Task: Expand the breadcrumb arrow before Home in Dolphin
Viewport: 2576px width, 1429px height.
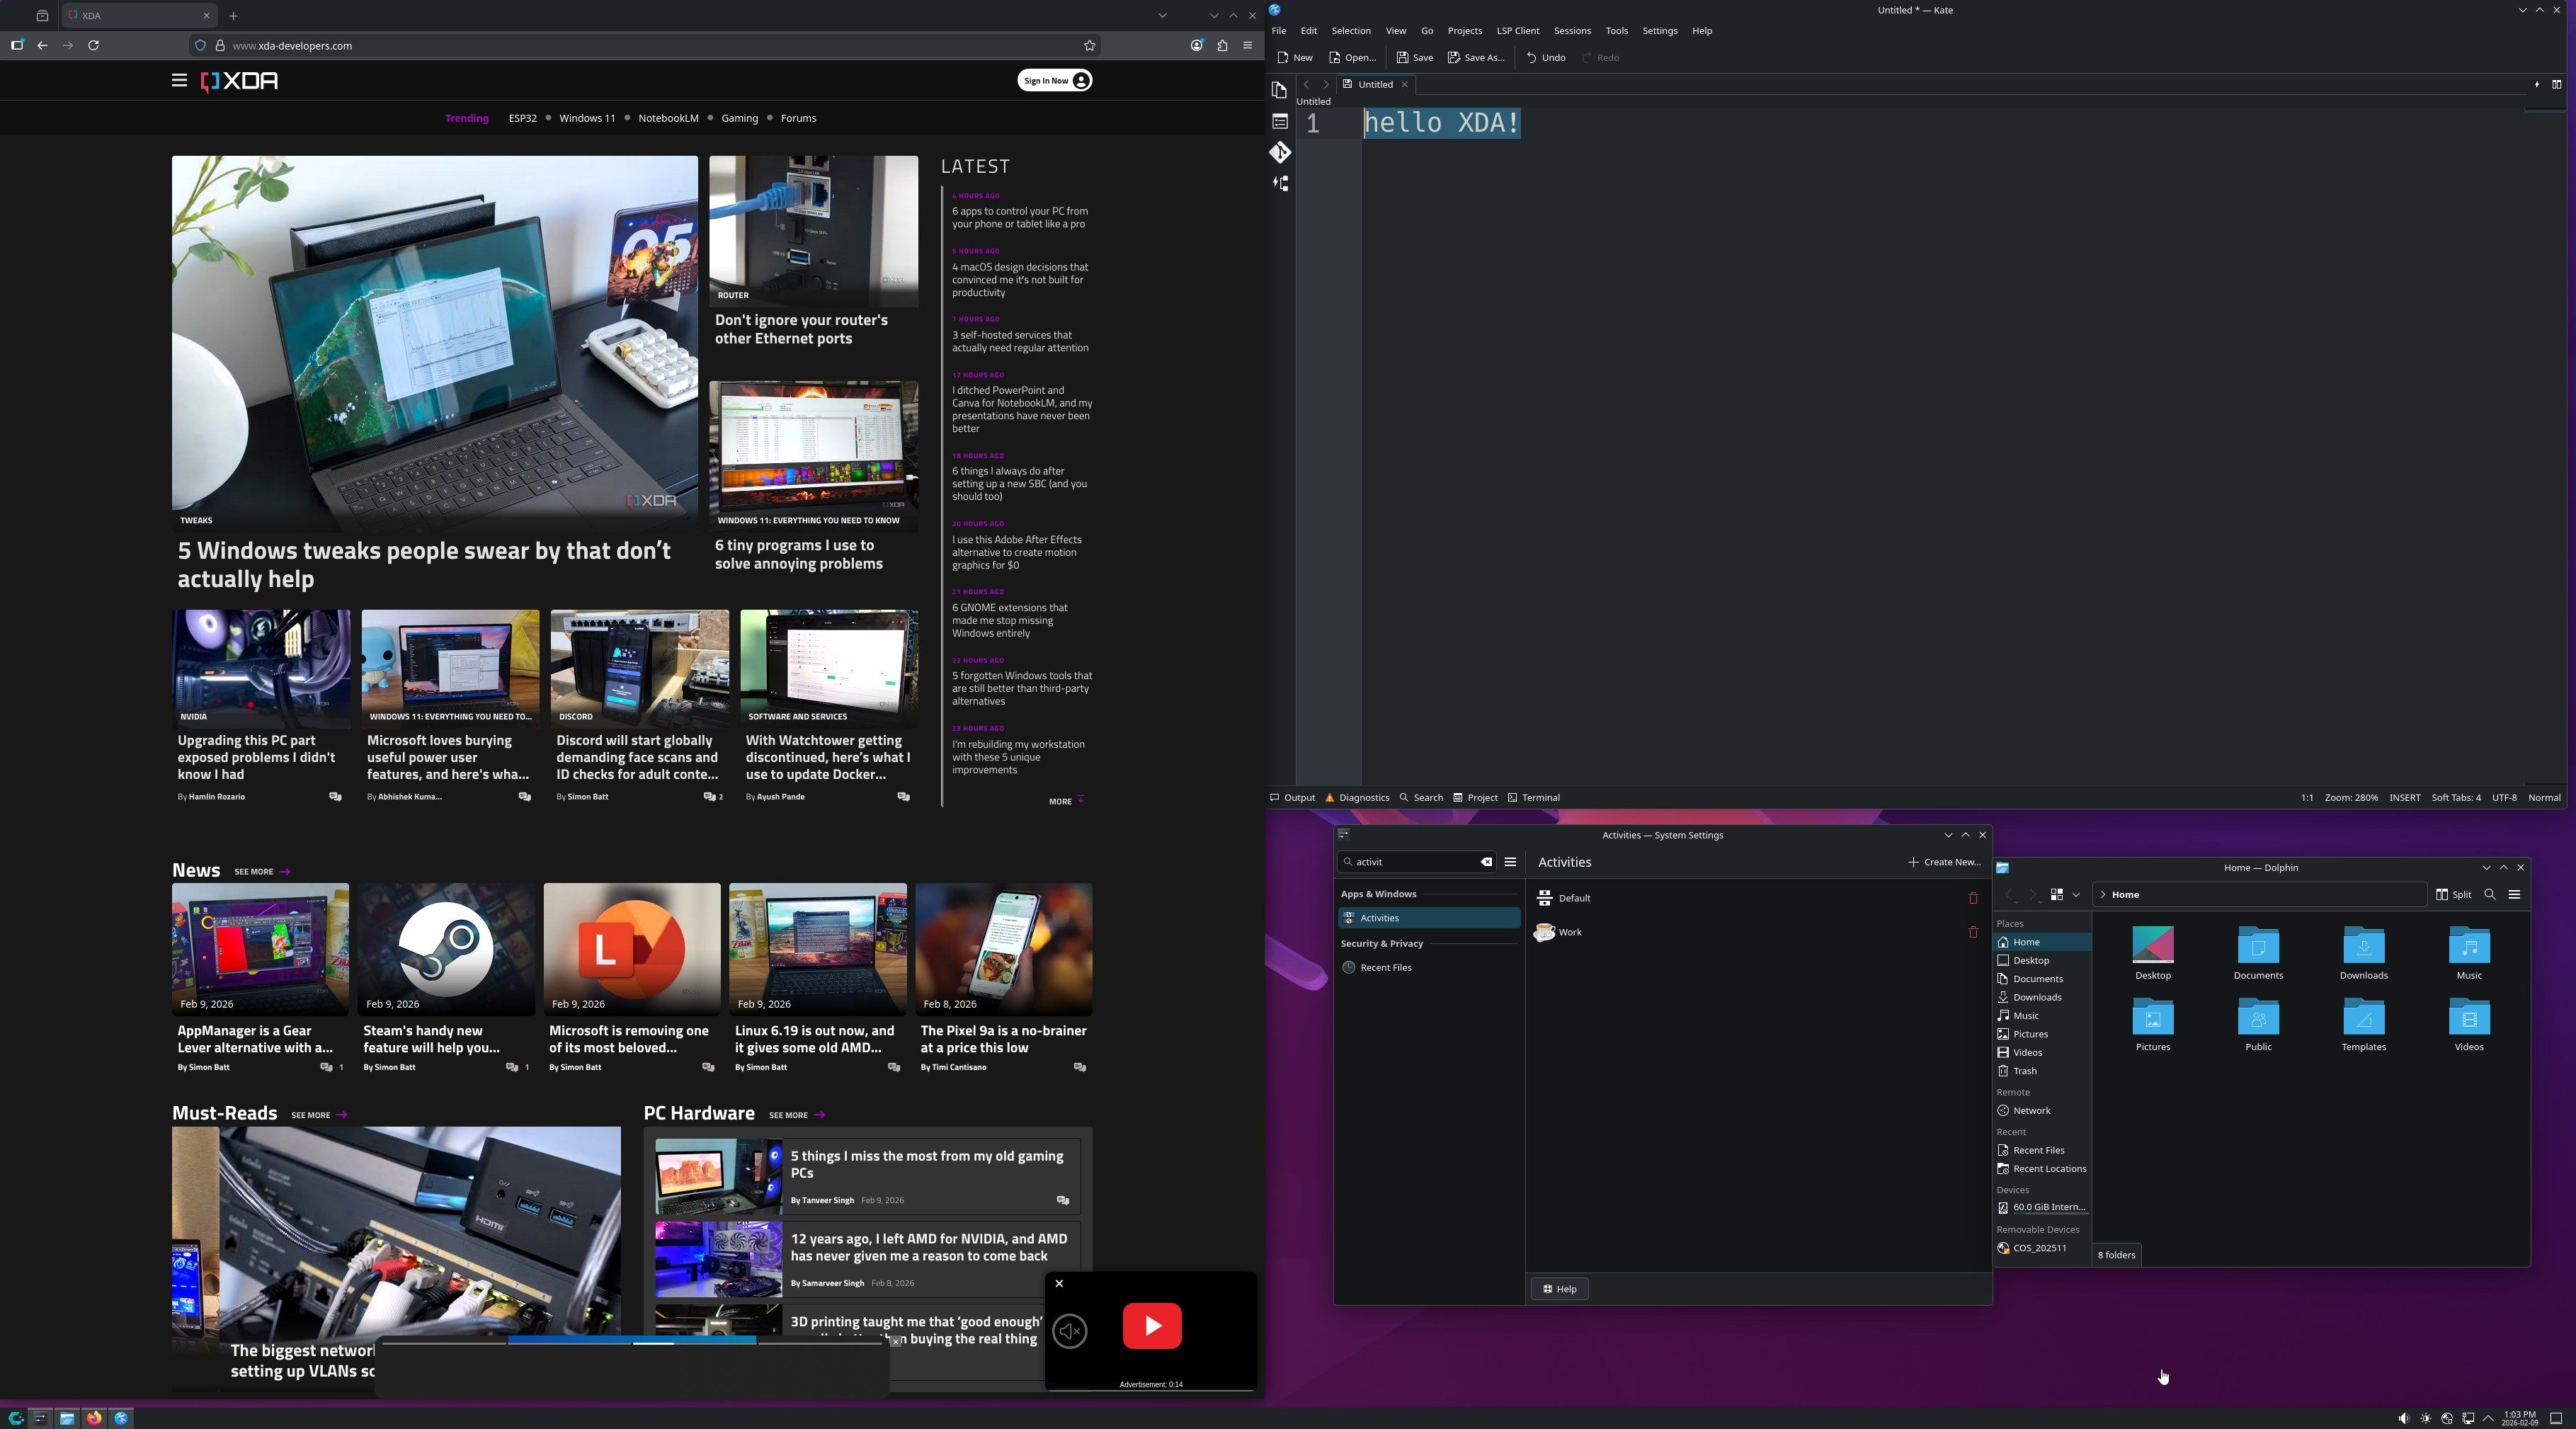Action: point(2102,895)
